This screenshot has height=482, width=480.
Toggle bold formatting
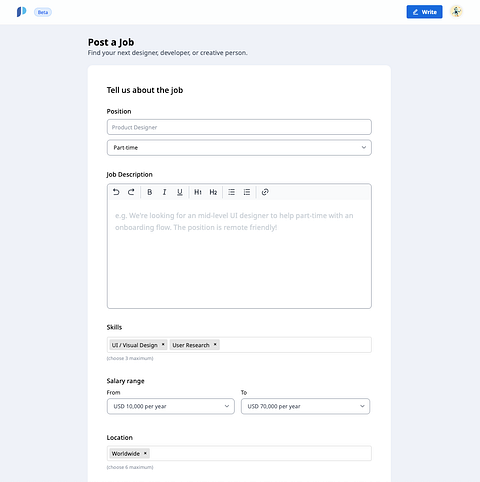tap(150, 192)
